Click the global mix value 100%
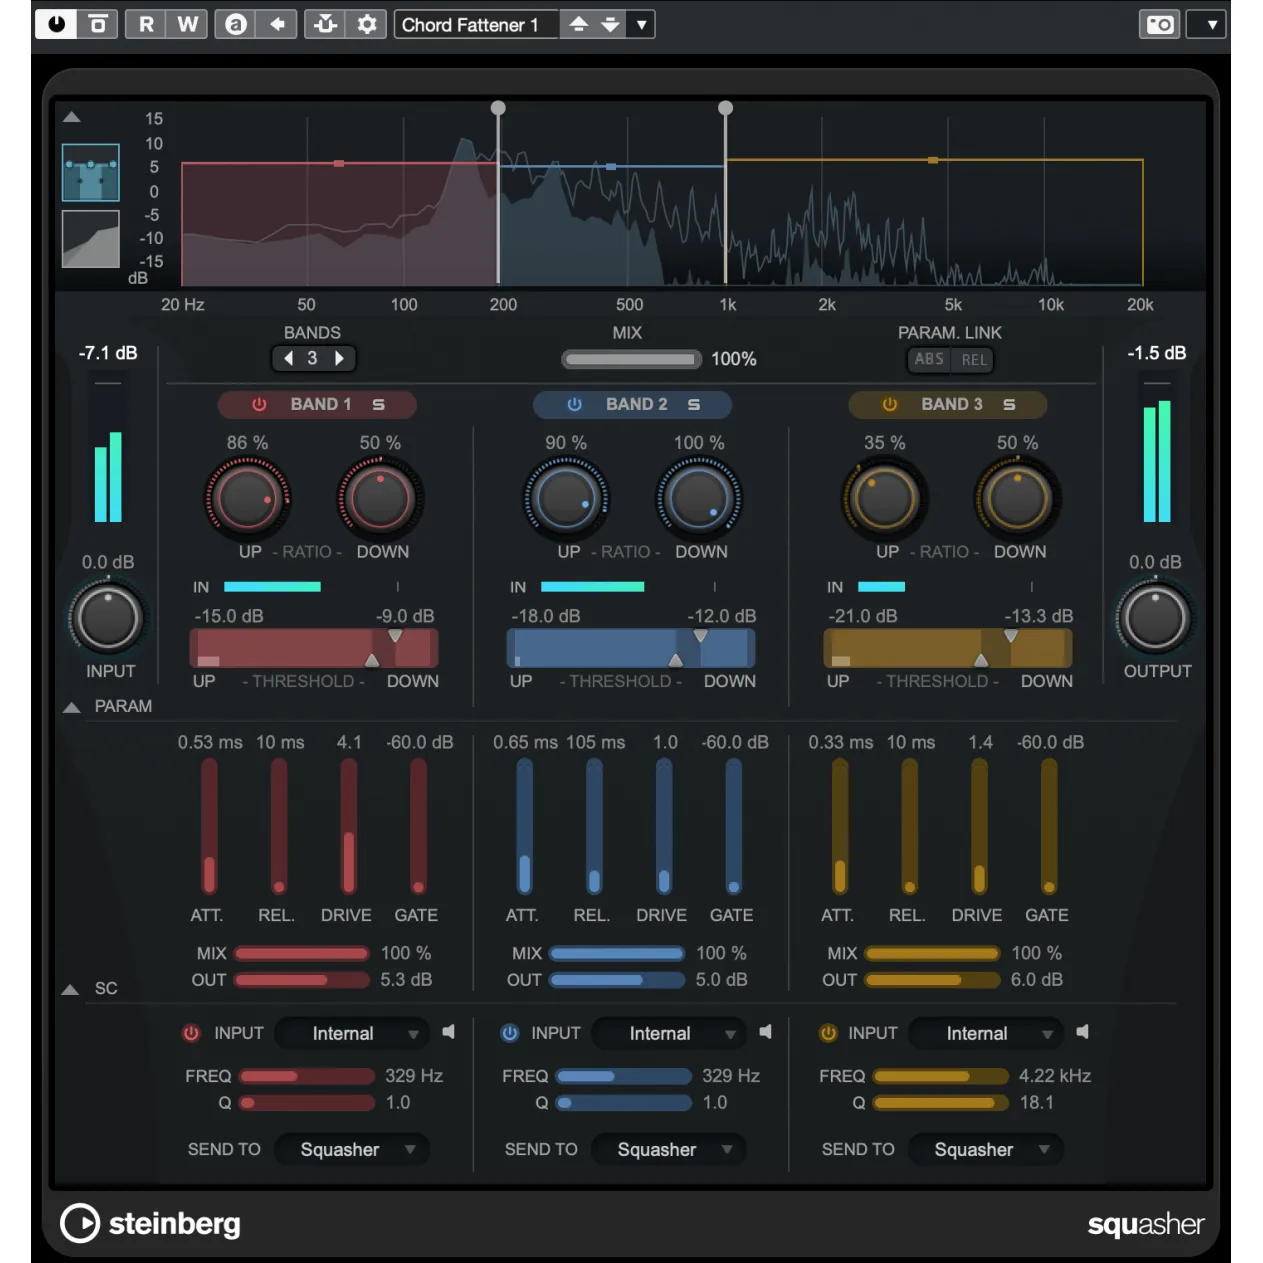Viewport: 1263px width, 1263px height. point(734,359)
